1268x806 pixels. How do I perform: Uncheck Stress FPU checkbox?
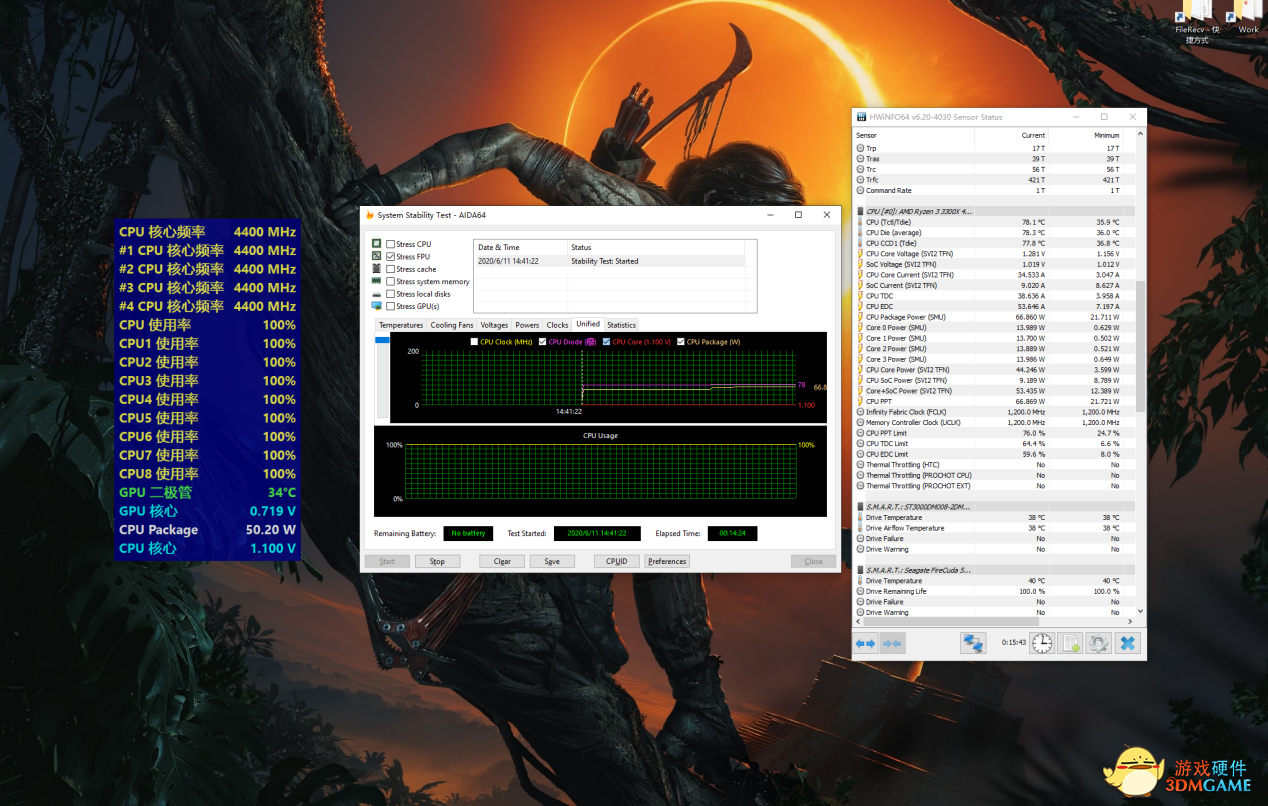pyautogui.click(x=391, y=256)
